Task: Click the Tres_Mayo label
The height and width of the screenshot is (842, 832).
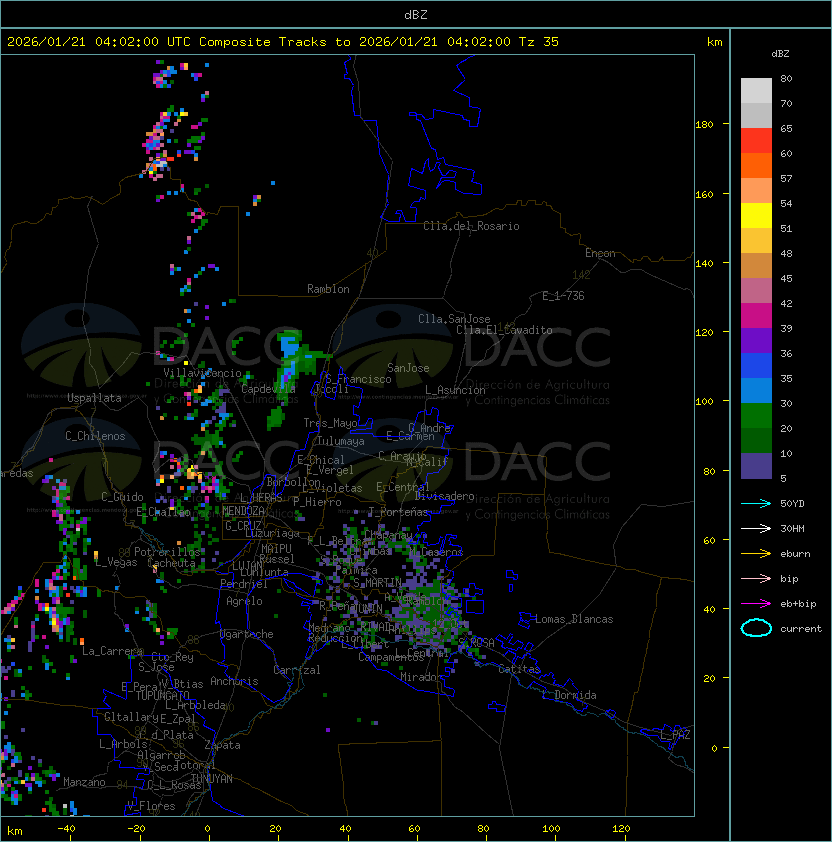Action: tap(330, 423)
